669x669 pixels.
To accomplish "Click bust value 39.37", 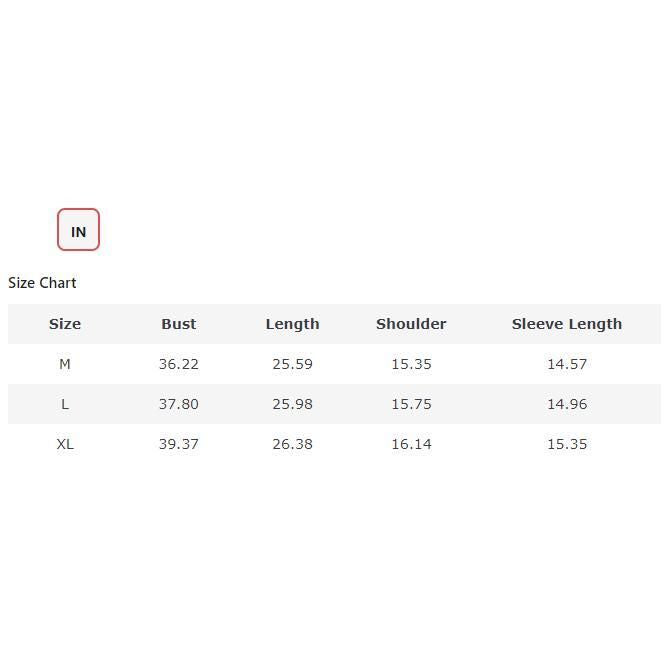I will coord(179,444).
